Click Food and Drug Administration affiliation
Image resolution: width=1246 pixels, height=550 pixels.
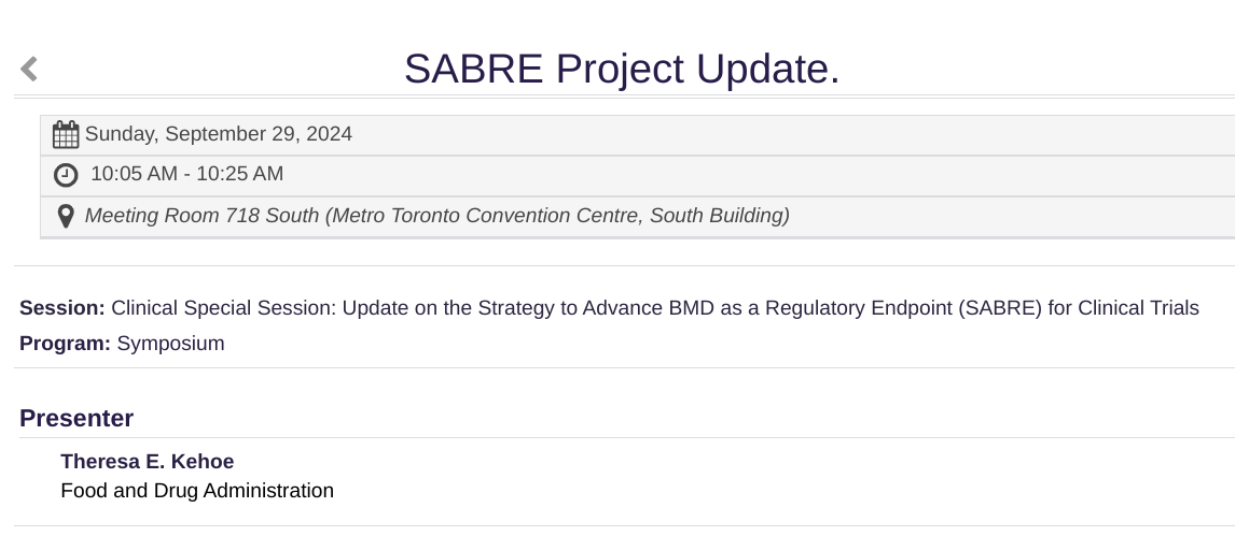click(x=197, y=491)
